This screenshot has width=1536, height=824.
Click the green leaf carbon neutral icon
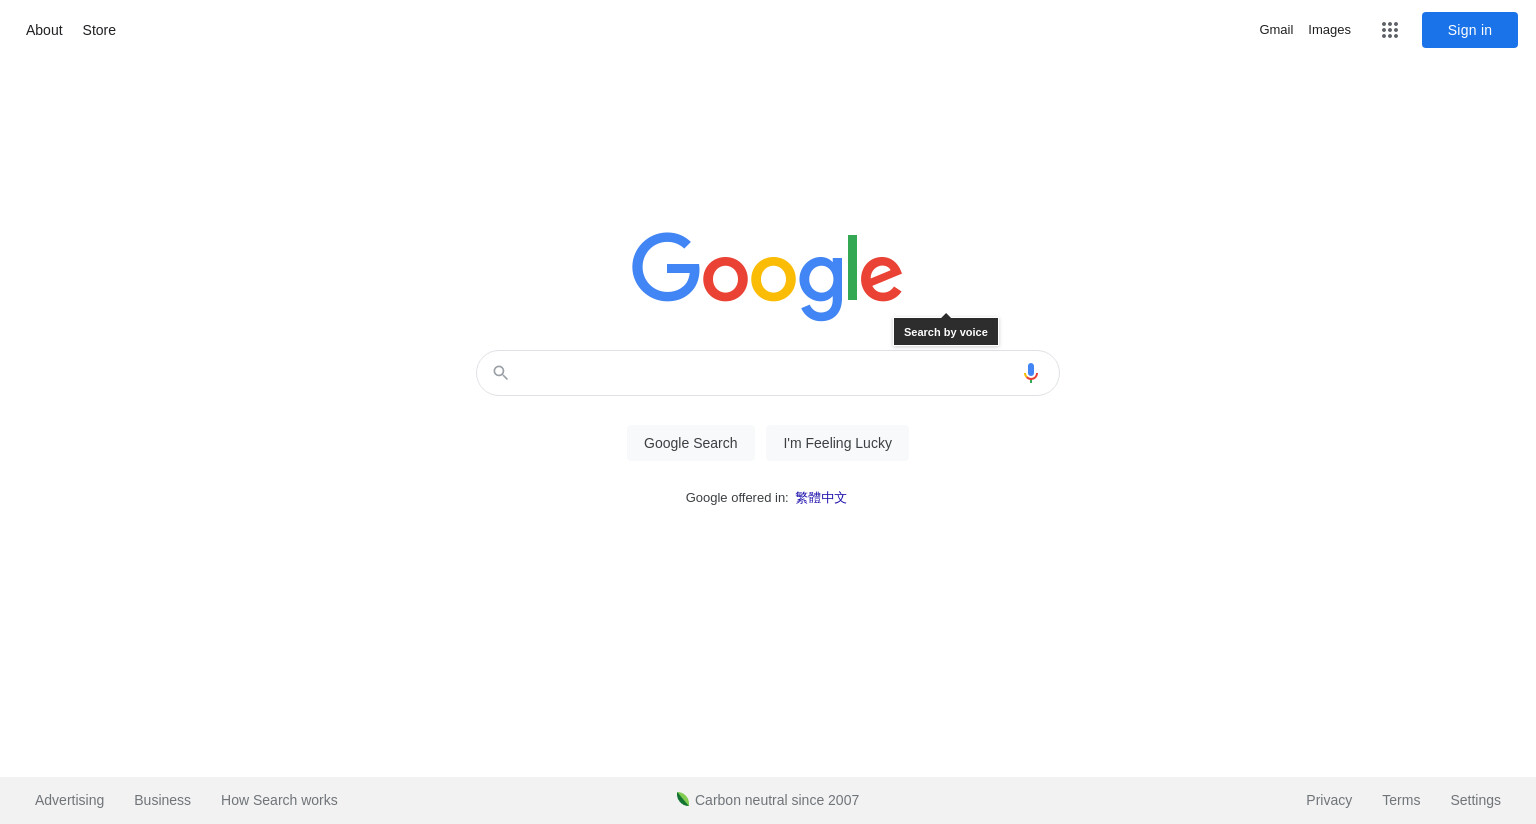[683, 799]
